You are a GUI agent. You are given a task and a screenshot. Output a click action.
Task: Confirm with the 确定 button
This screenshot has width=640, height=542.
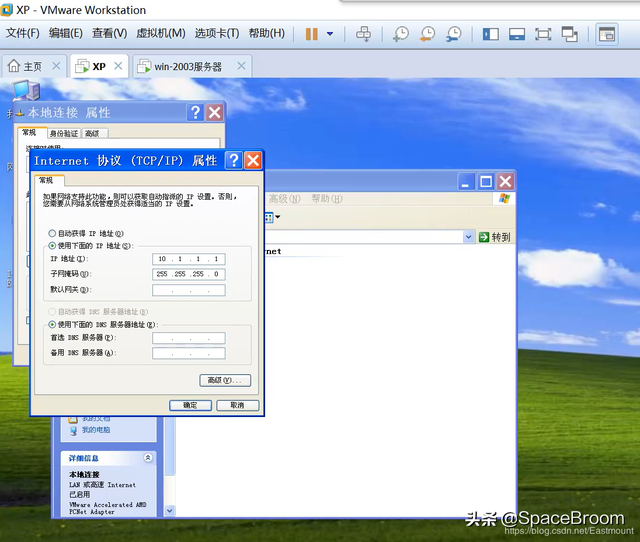[x=190, y=405]
